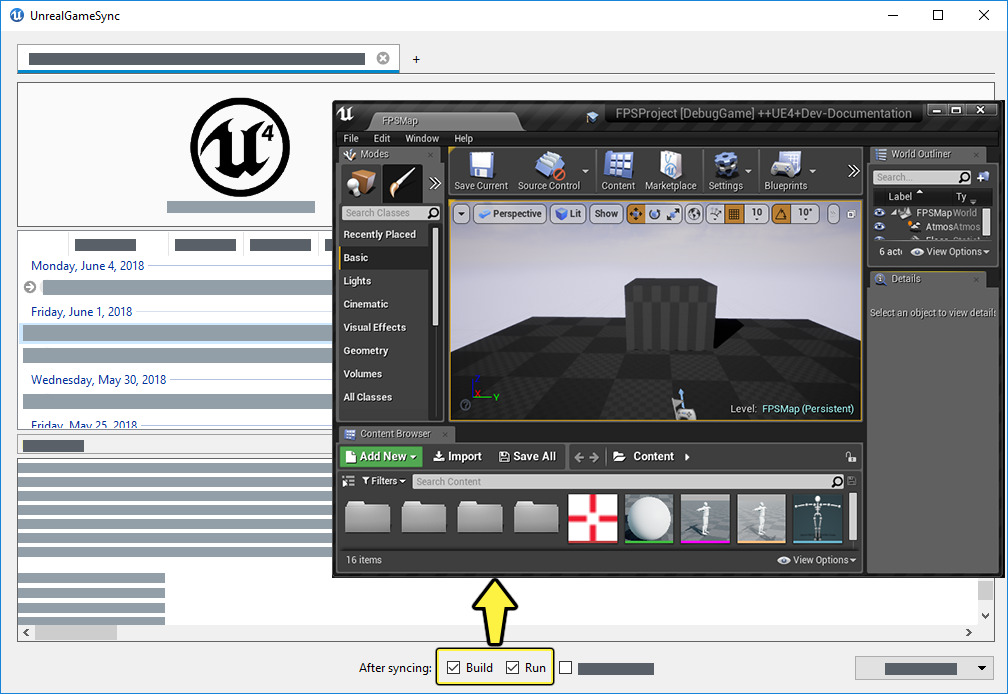Open the Perspective viewport dropdown
Image resolution: width=1008 pixels, height=694 pixels.
[512, 213]
